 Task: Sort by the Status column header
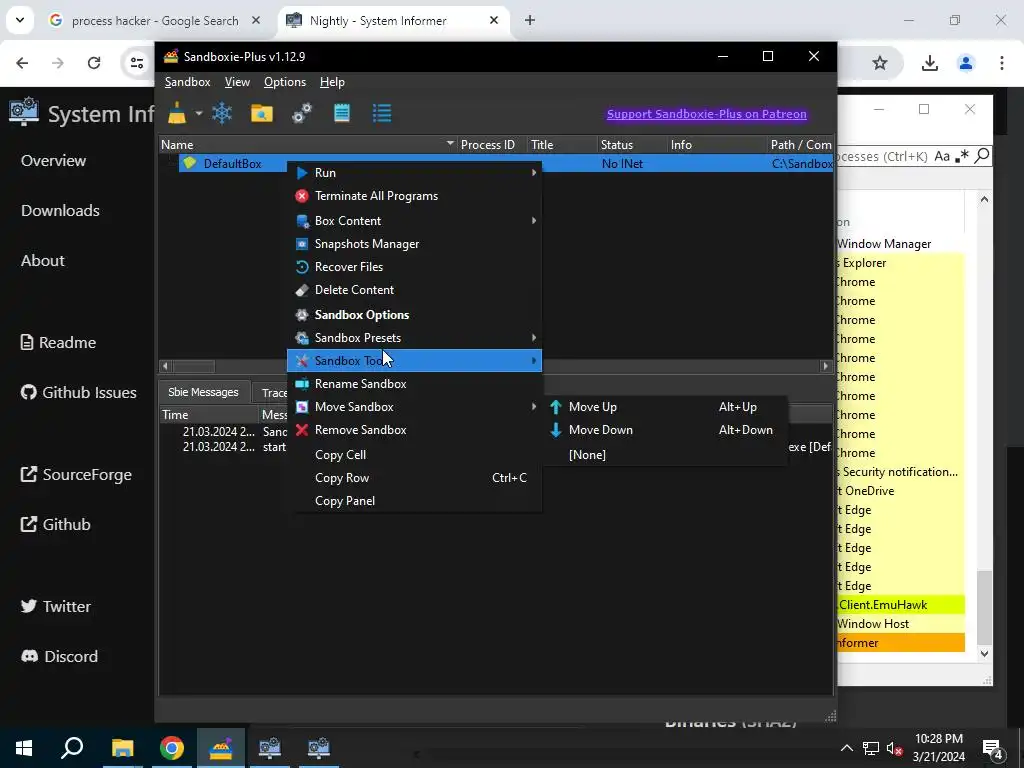pyautogui.click(x=632, y=144)
